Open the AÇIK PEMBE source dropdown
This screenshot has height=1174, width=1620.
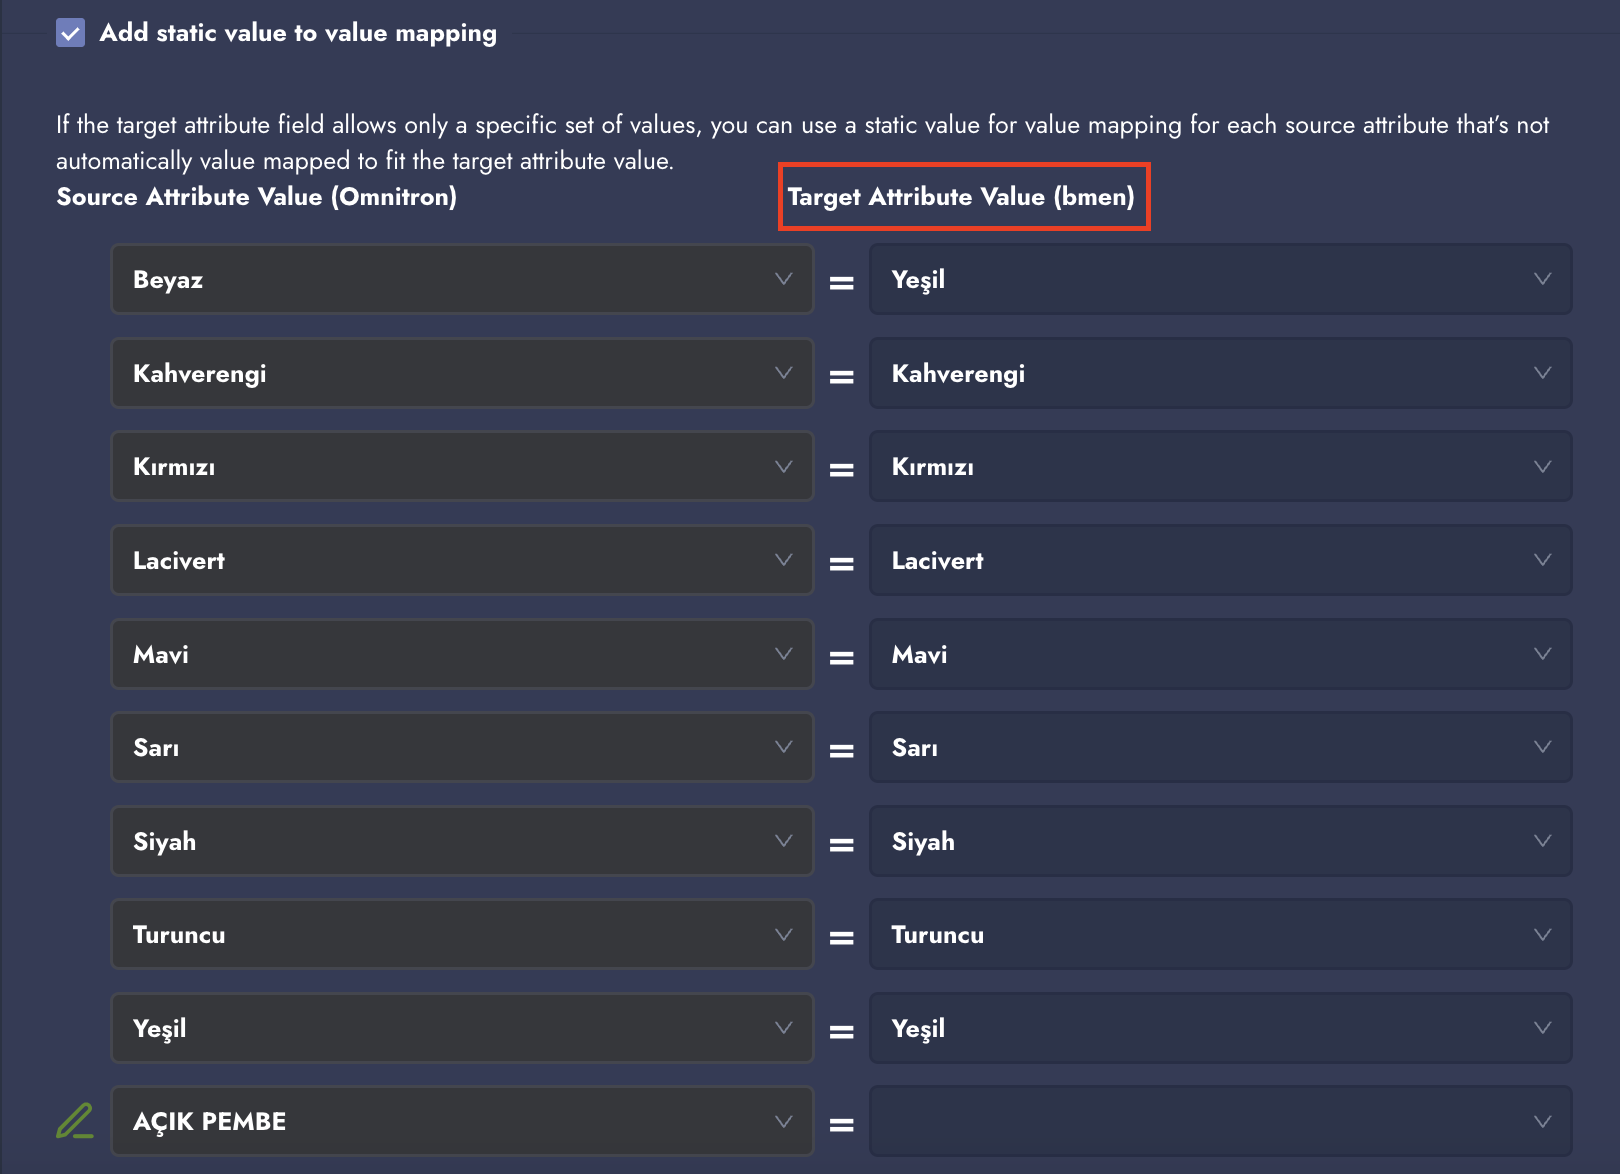tap(461, 1121)
